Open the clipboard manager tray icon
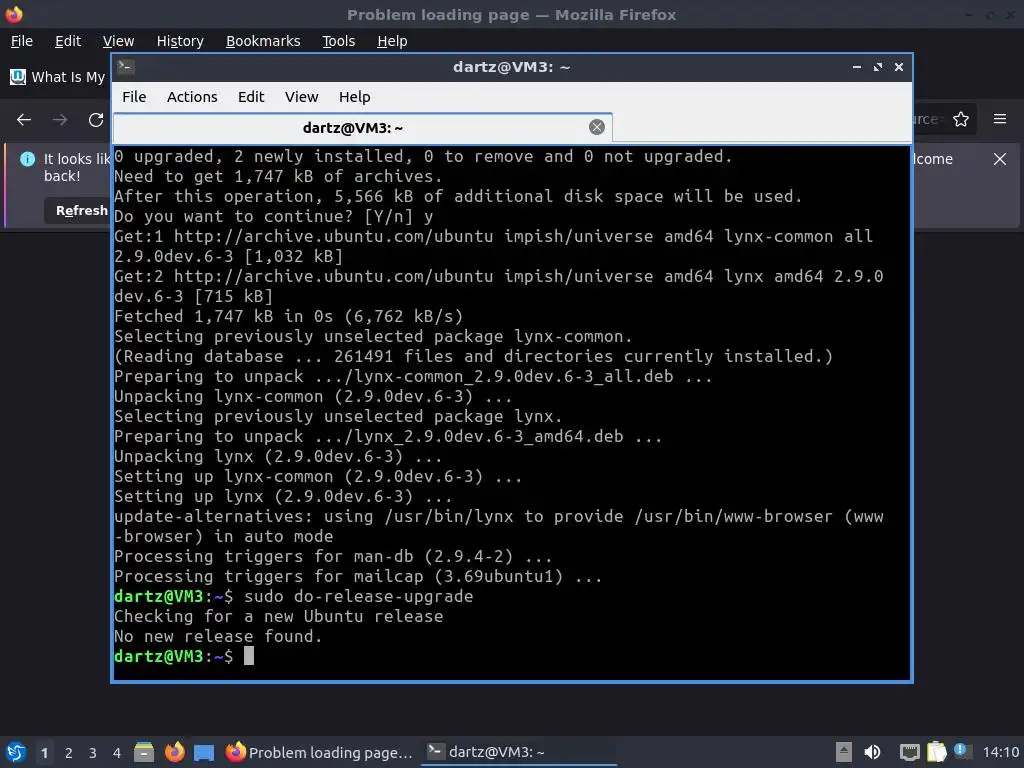The width and height of the screenshot is (1024, 768). pos(936,752)
